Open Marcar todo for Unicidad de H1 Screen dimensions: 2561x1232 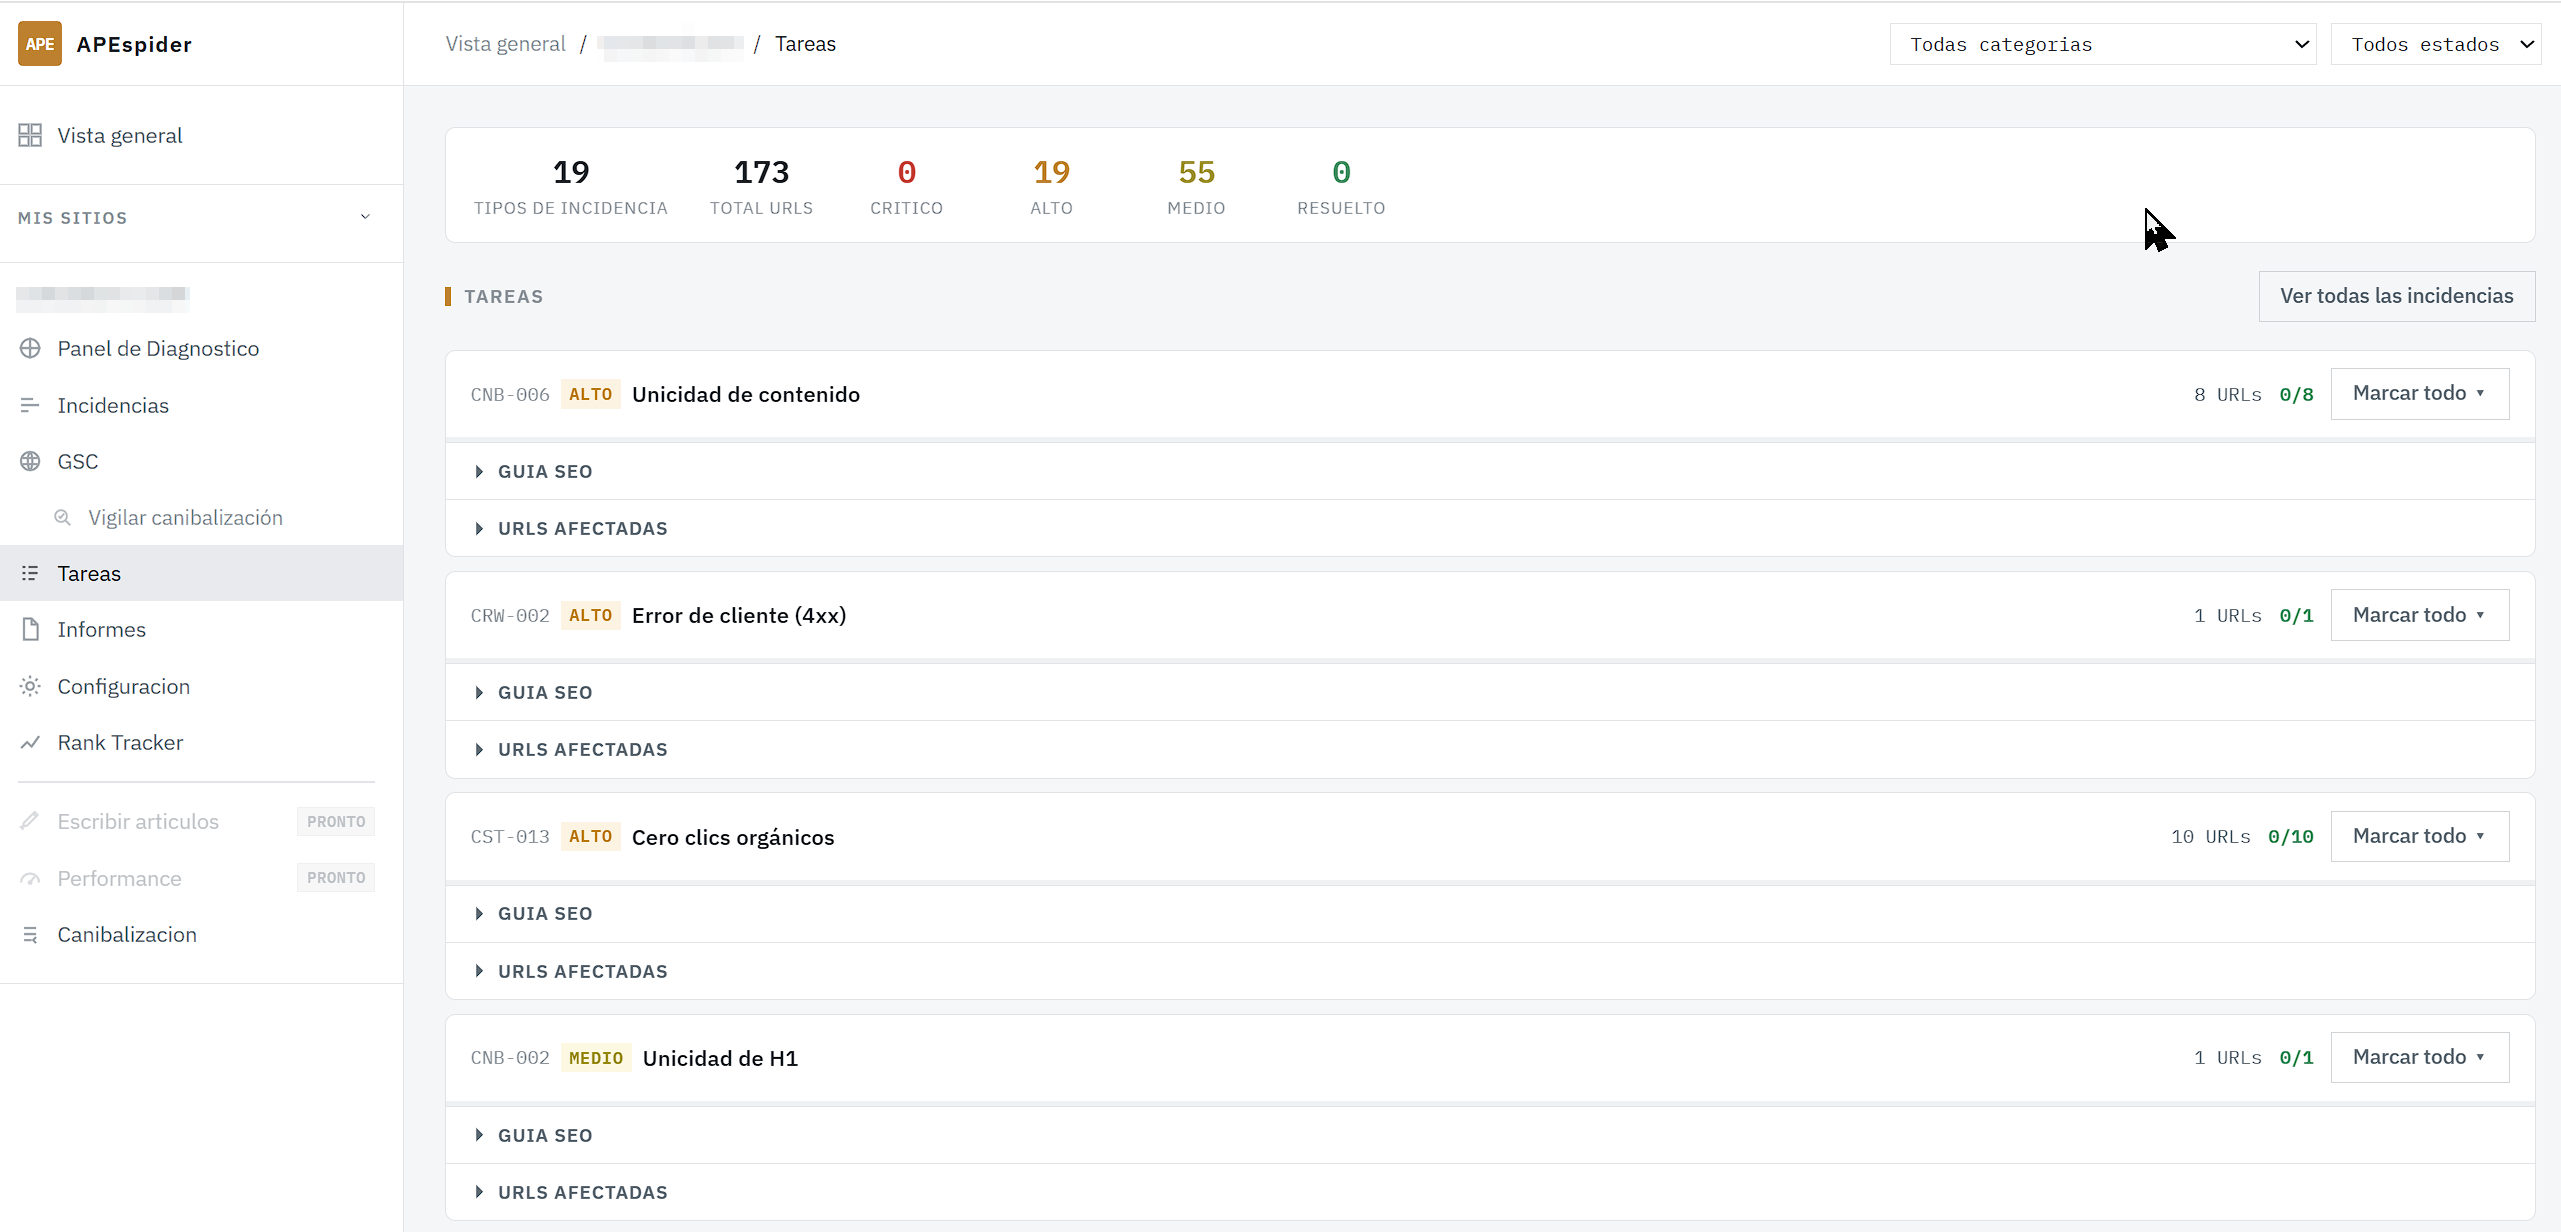tap(2419, 1057)
